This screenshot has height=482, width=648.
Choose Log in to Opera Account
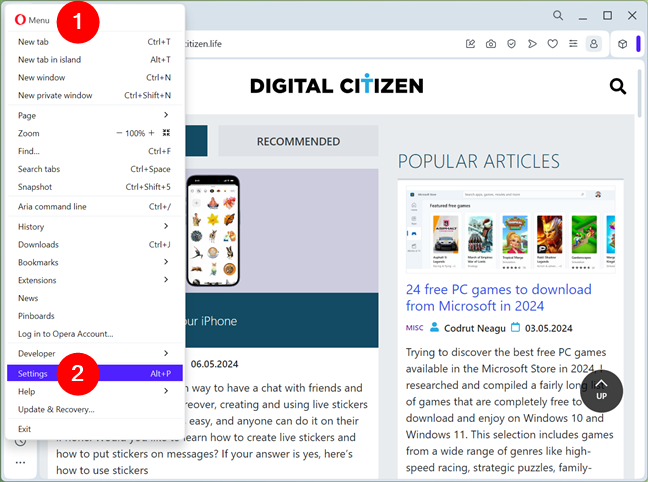click(95, 334)
